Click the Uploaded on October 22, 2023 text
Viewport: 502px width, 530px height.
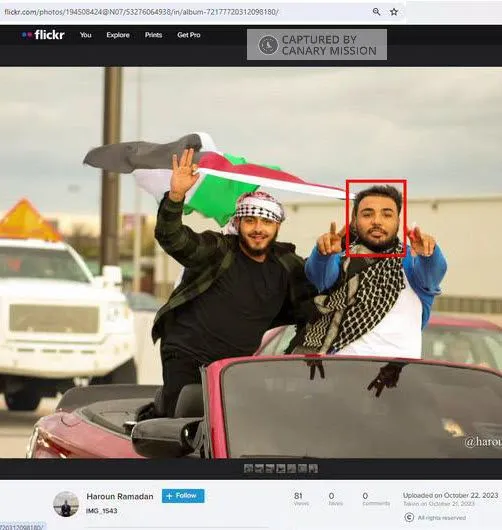[450, 495]
